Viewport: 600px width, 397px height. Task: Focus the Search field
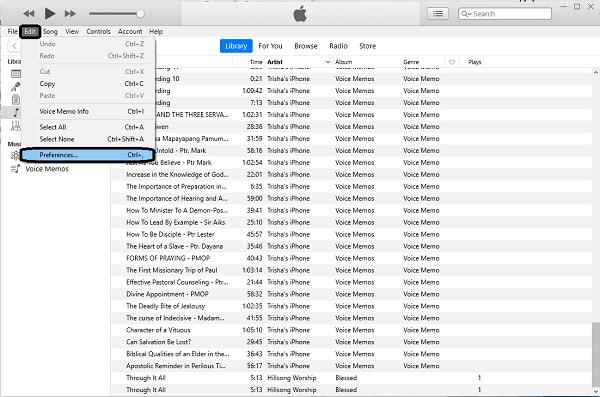[x=505, y=14]
